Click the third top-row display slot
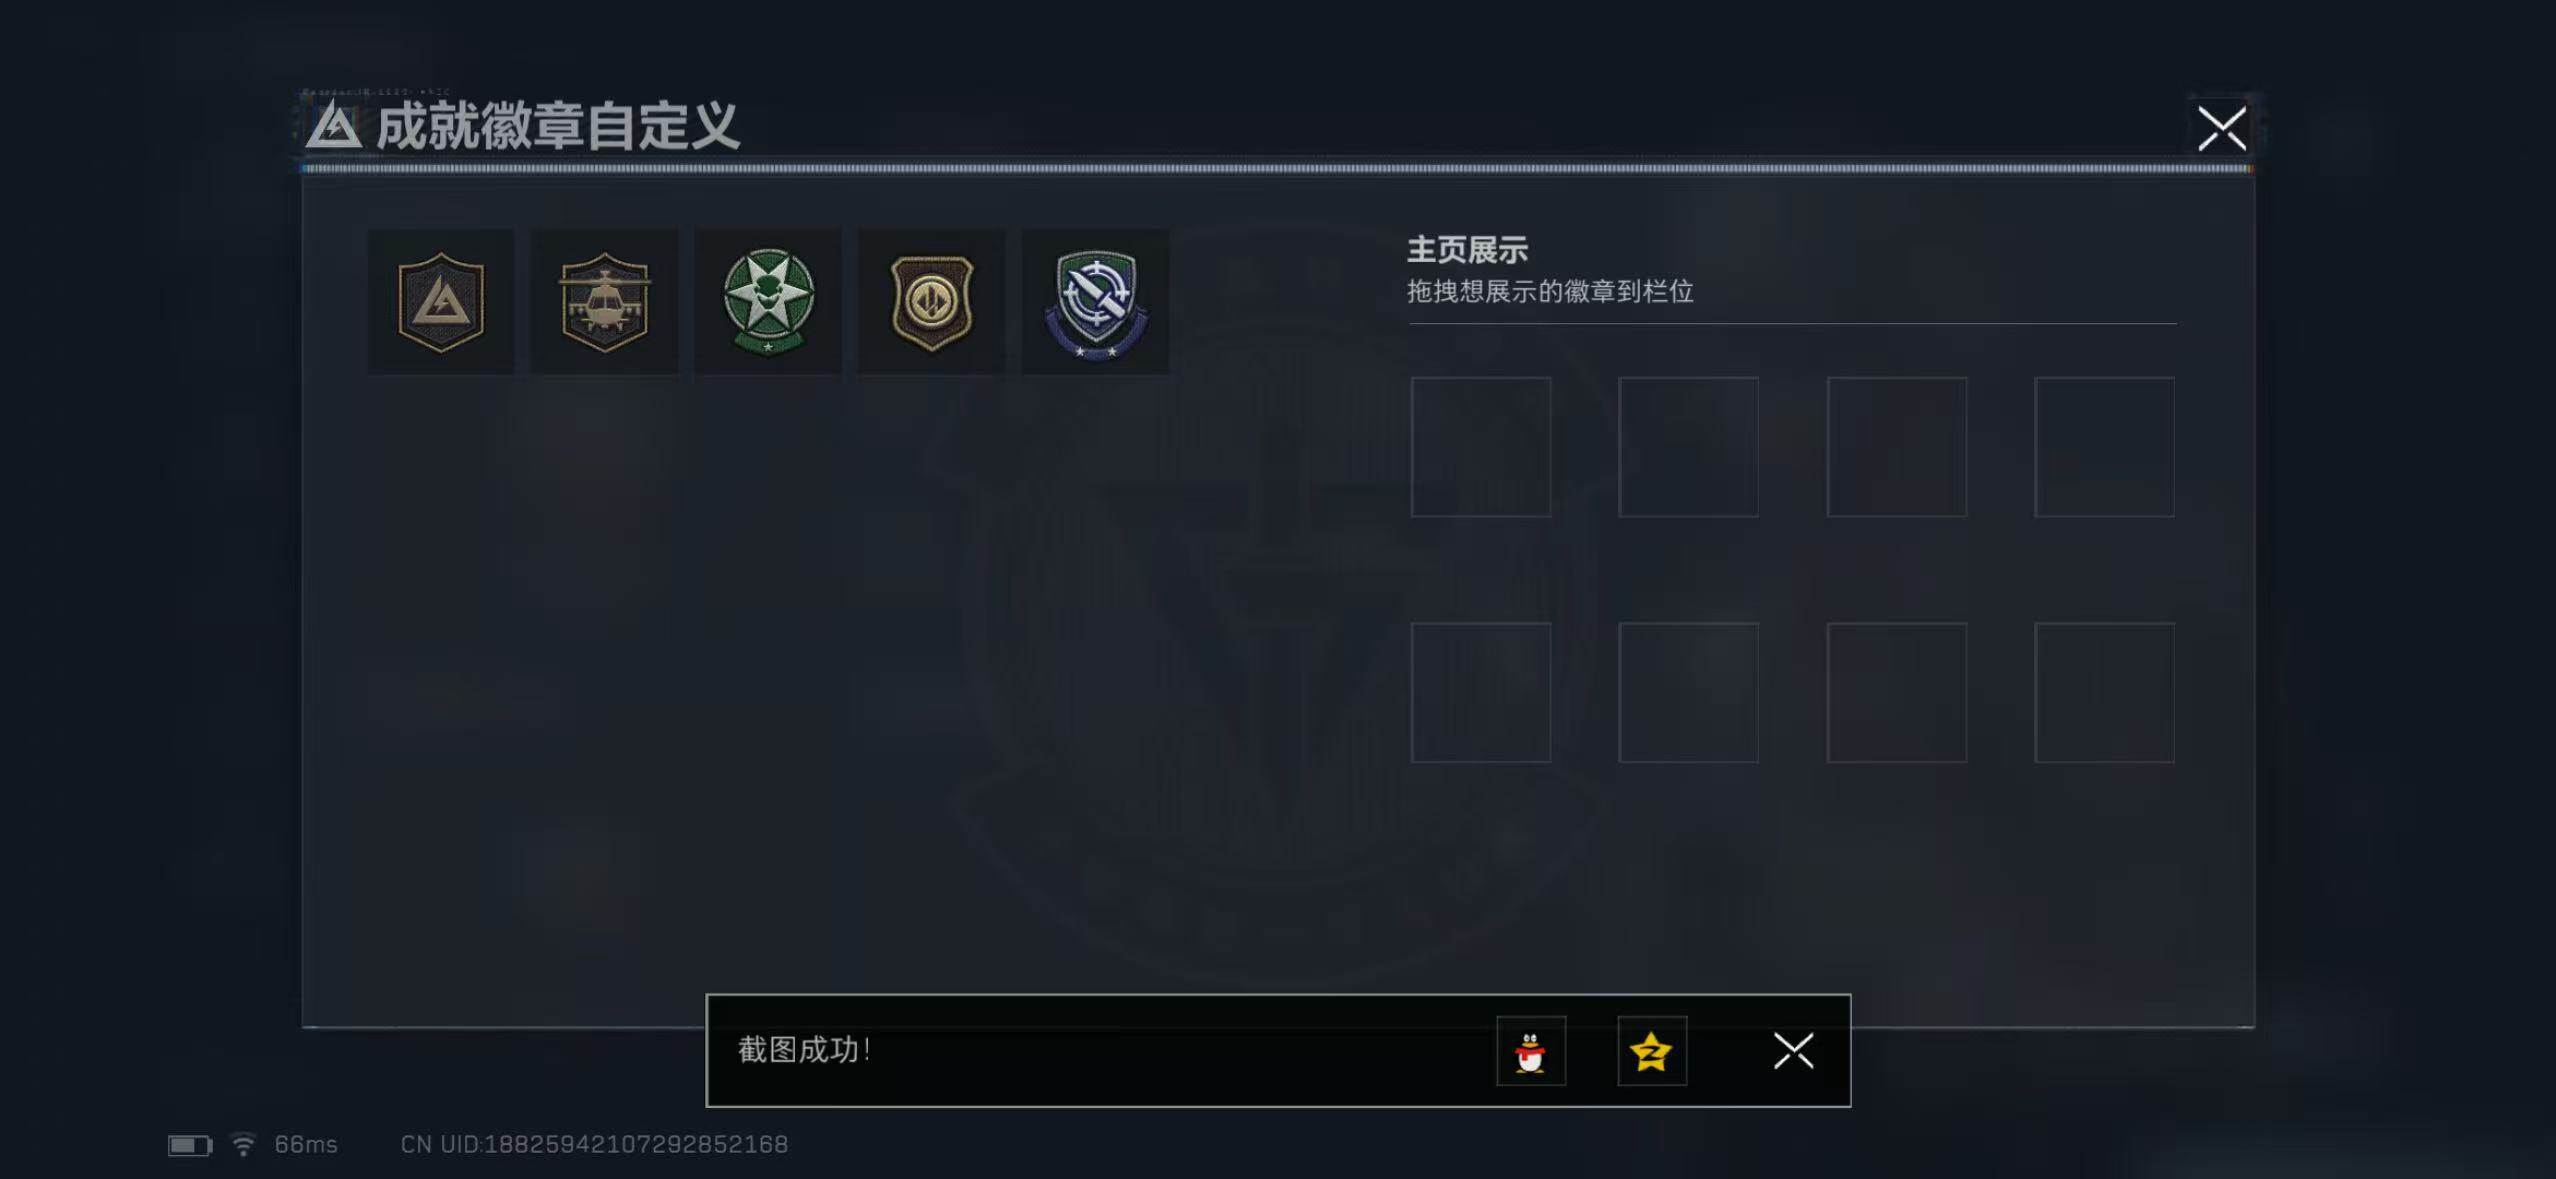 coord(1897,447)
